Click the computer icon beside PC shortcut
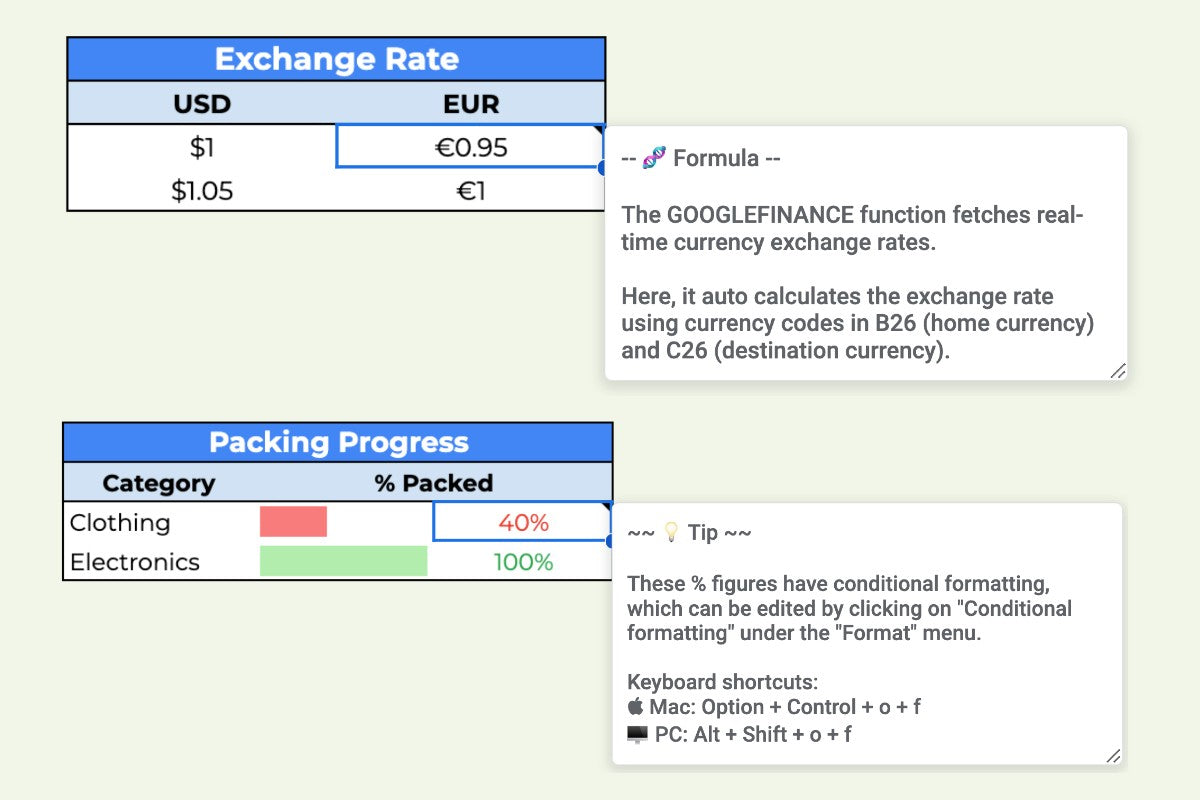Viewport: 1200px width, 800px height. 637,735
